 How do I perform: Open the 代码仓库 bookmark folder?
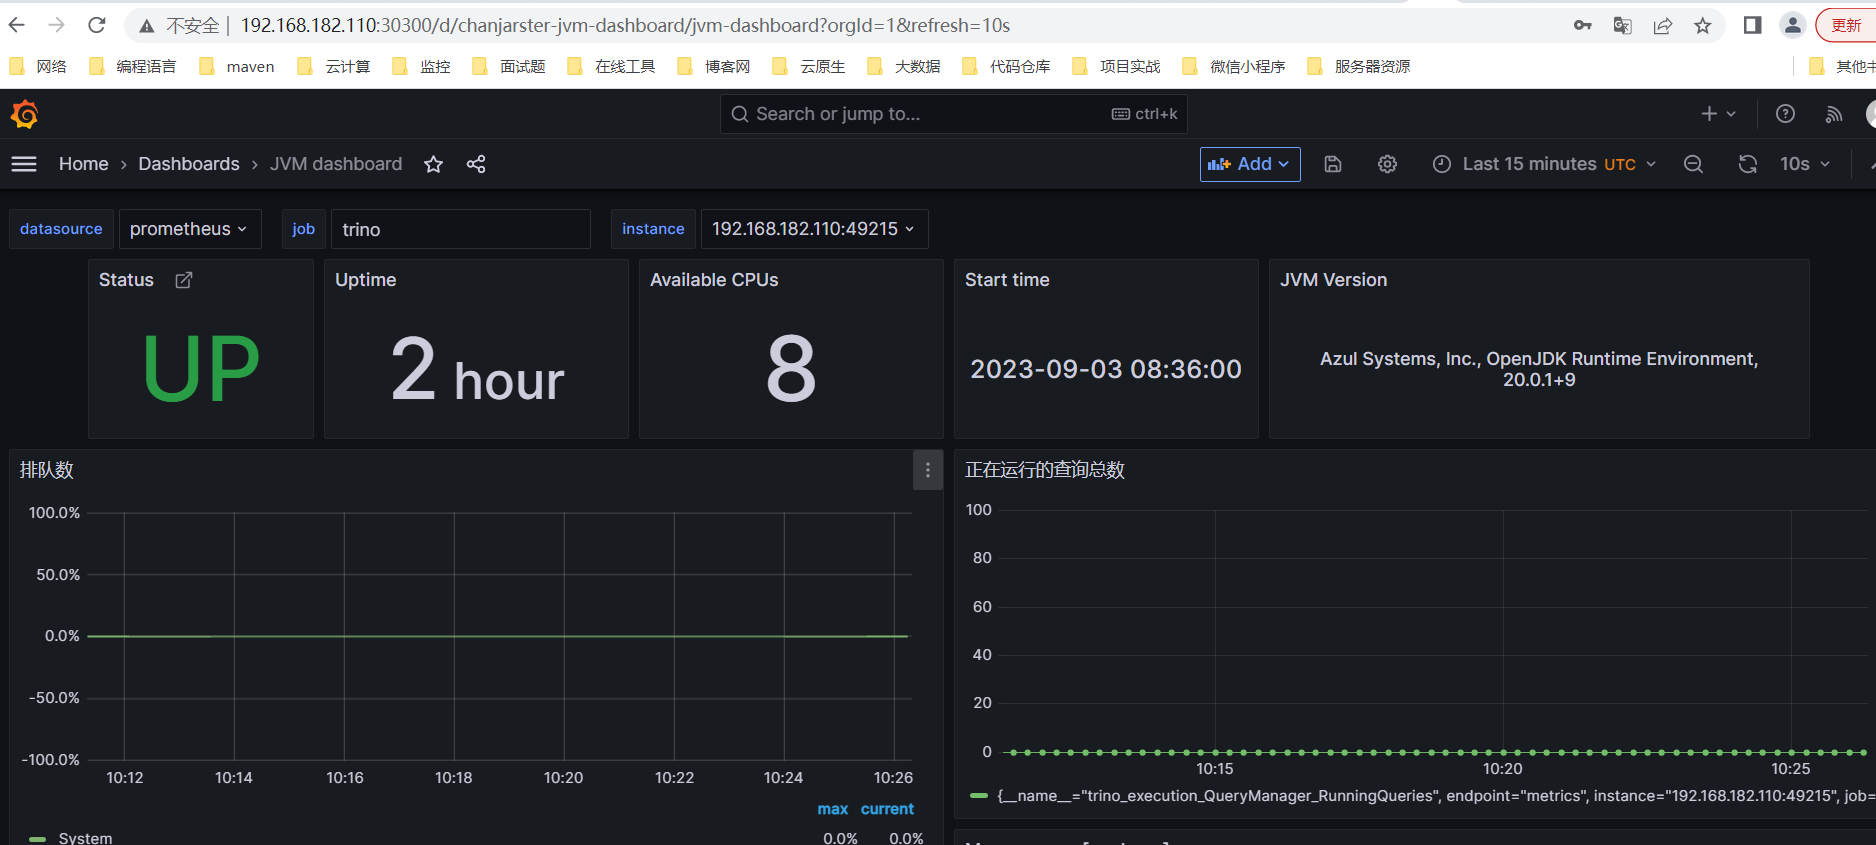1006,66
